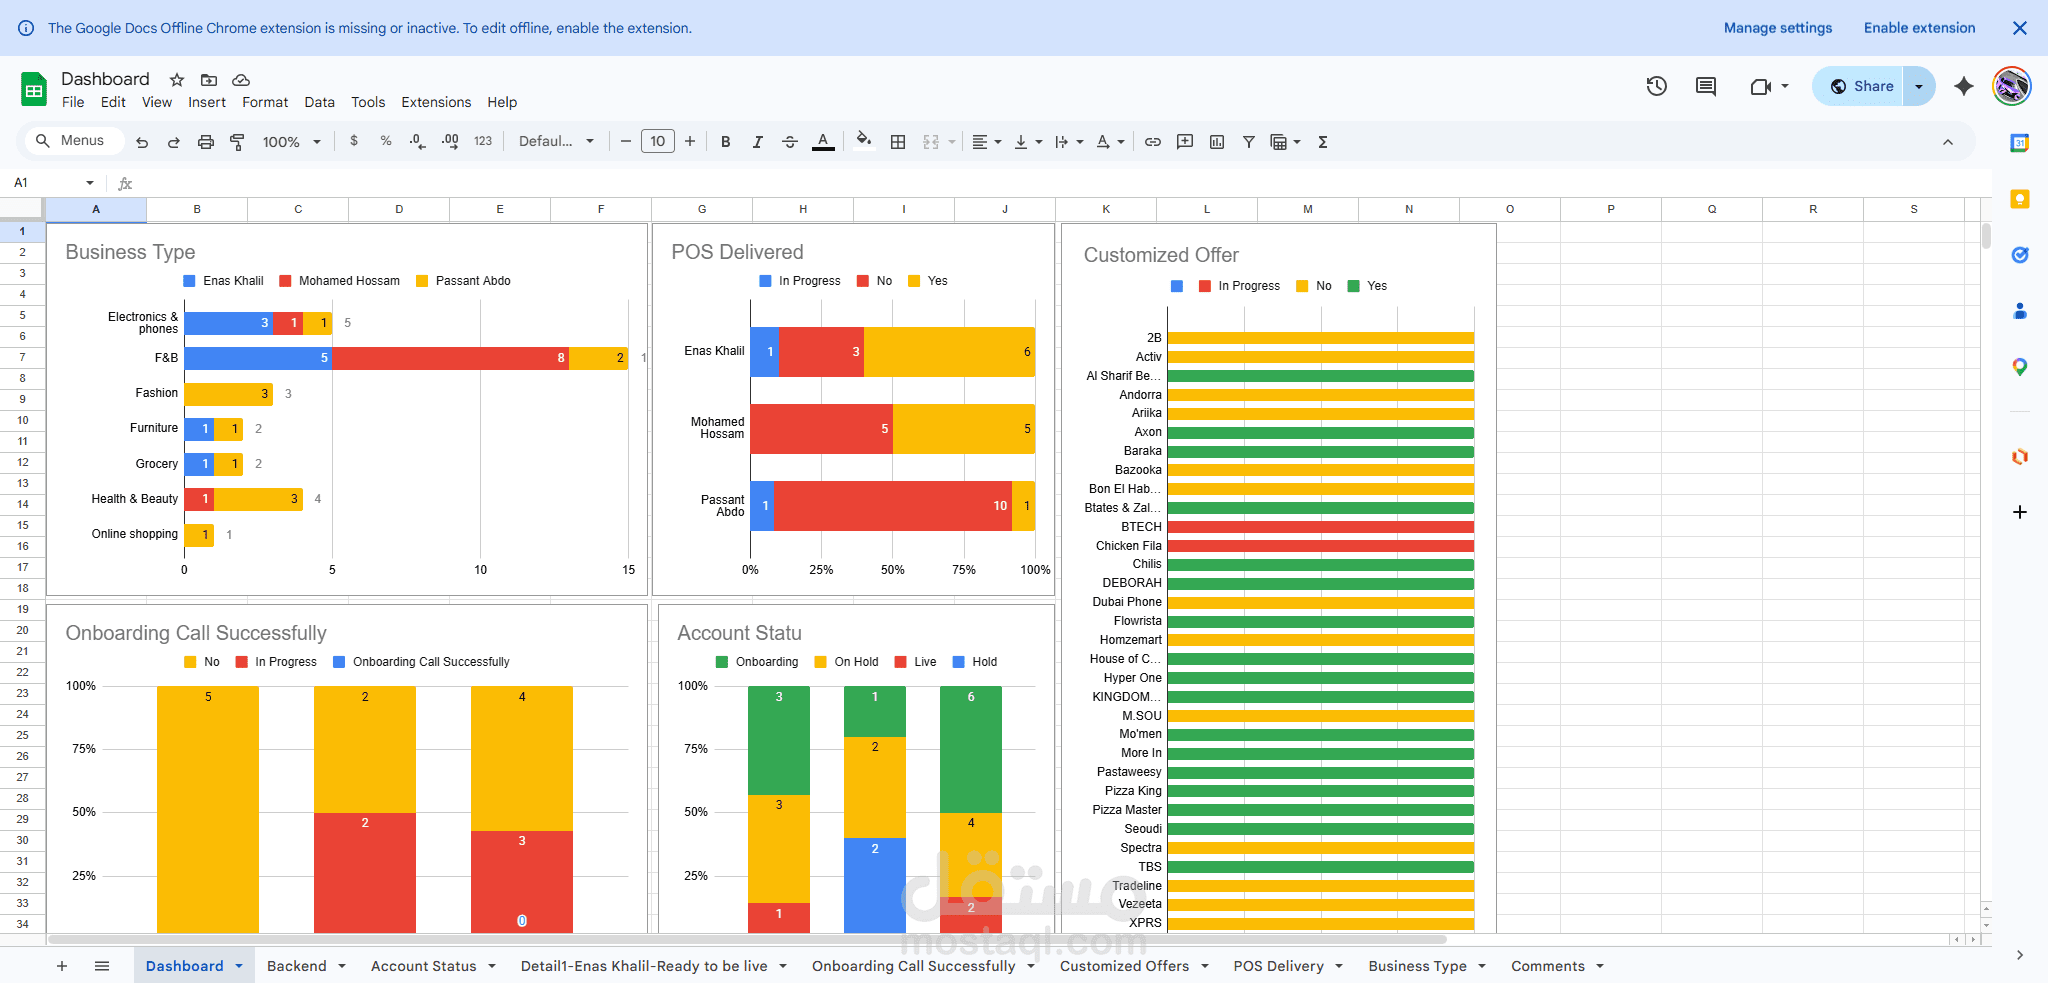Toggle italic formatting

click(758, 142)
